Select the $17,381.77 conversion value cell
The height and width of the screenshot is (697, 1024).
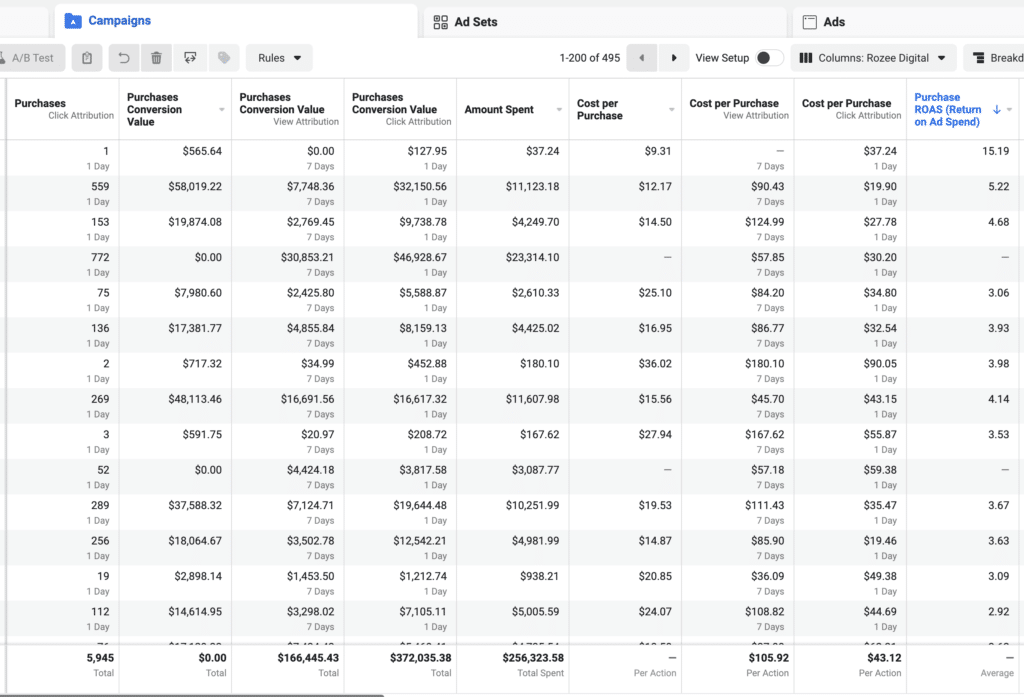(195, 329)
